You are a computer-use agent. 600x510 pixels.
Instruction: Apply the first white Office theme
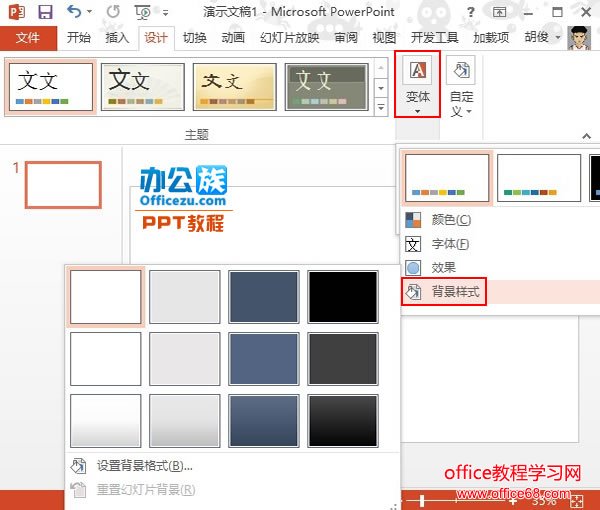point(51,87)
